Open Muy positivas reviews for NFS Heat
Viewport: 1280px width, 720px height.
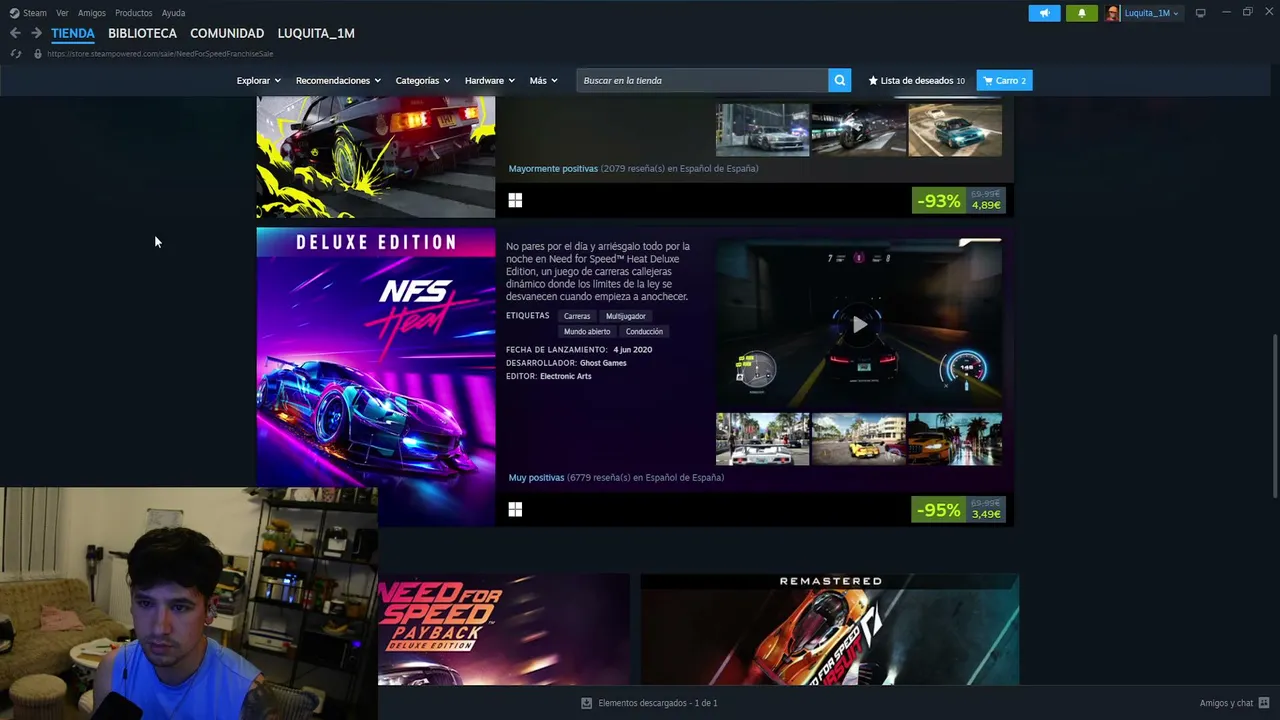[536, 478]
